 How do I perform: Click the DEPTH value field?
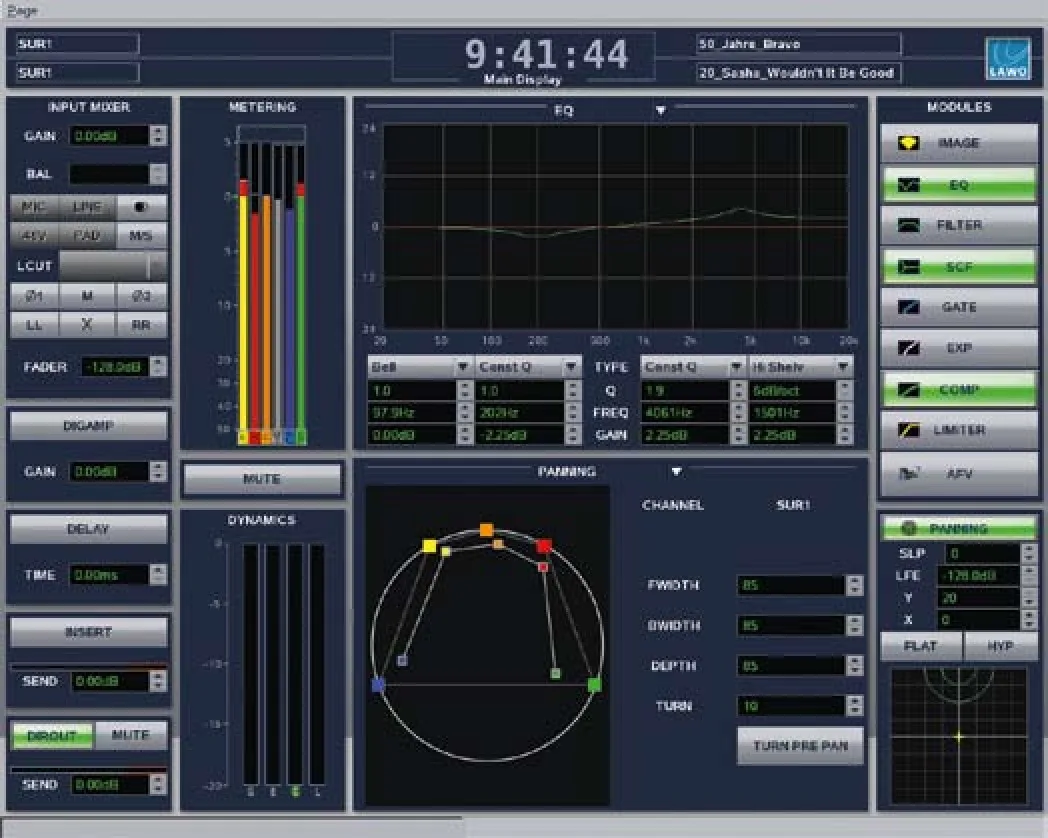[x=791, y=666]
